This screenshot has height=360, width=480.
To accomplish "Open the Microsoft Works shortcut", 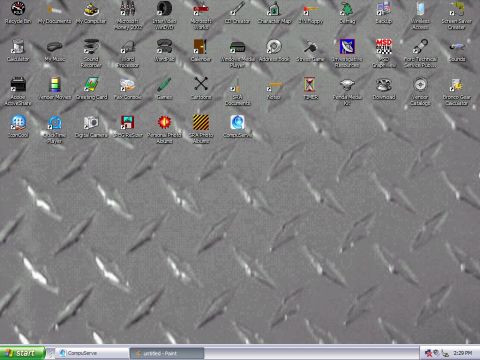I will [x=201, y=9].
